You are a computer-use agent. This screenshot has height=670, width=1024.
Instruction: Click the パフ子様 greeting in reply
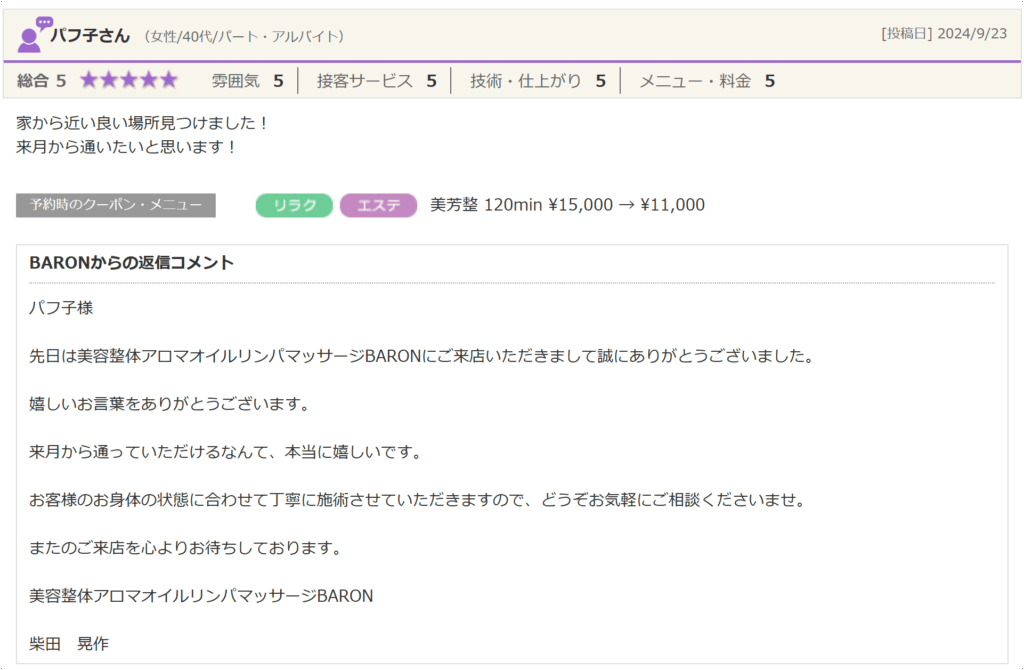point(61,308)
